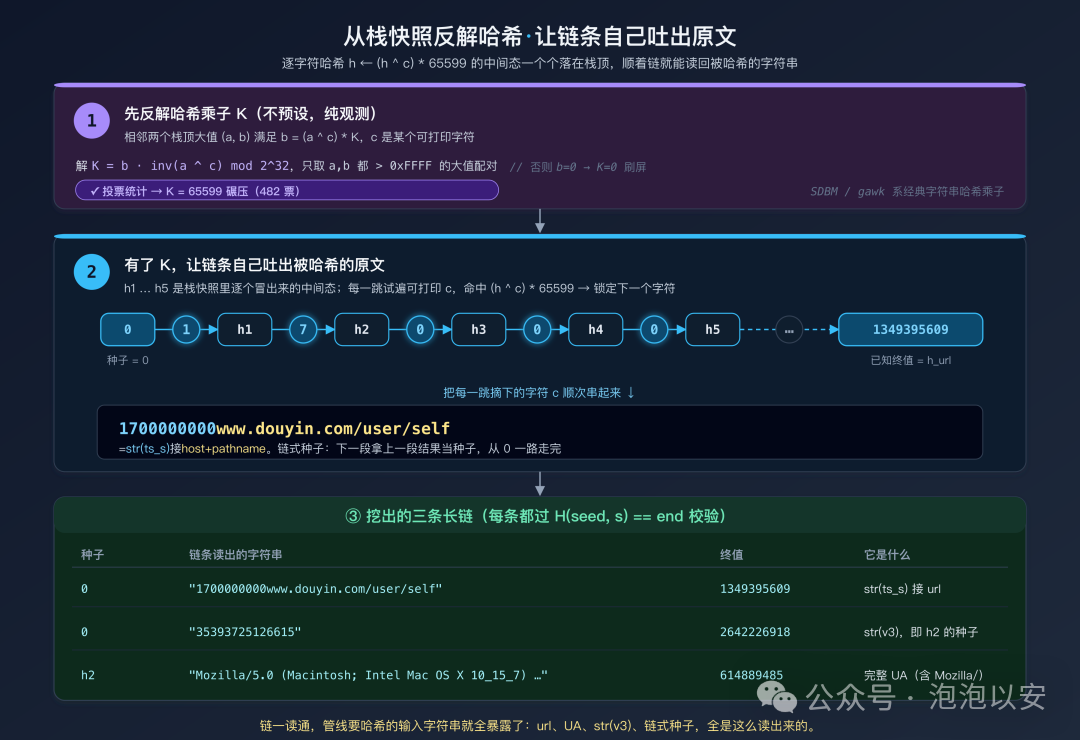The image size is (1080, 740).
Task: Click the ellipsis circle after h5
Action: (x=789, y=330)
